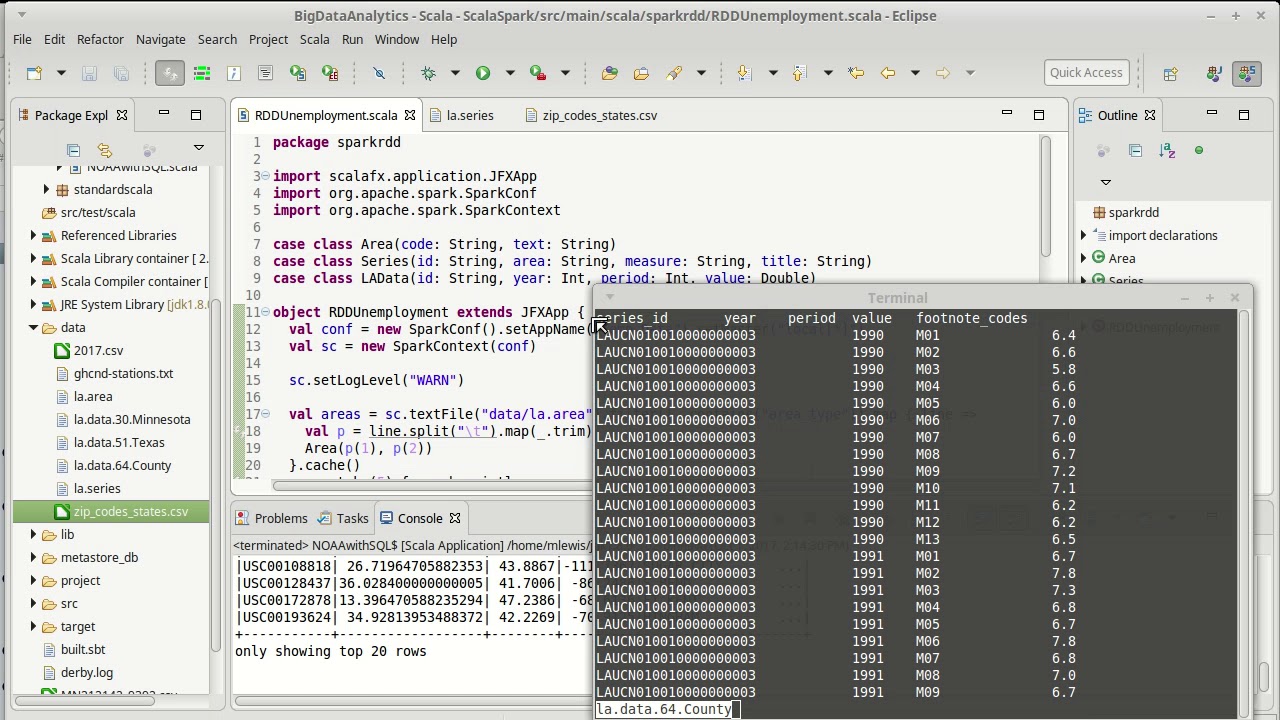Minimize the Package Explorer view

point(164,114)
